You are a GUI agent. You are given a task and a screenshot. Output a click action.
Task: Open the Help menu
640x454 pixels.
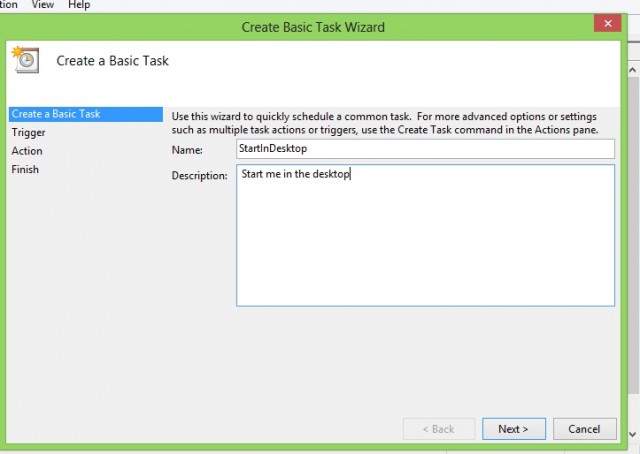pos(79,5)
